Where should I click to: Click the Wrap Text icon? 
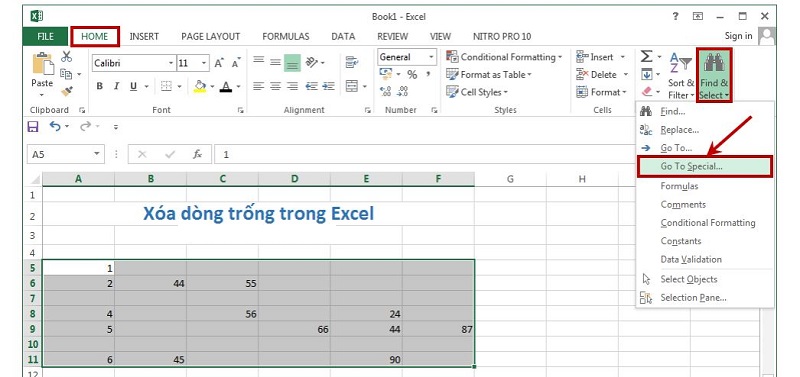pos(352,62)
